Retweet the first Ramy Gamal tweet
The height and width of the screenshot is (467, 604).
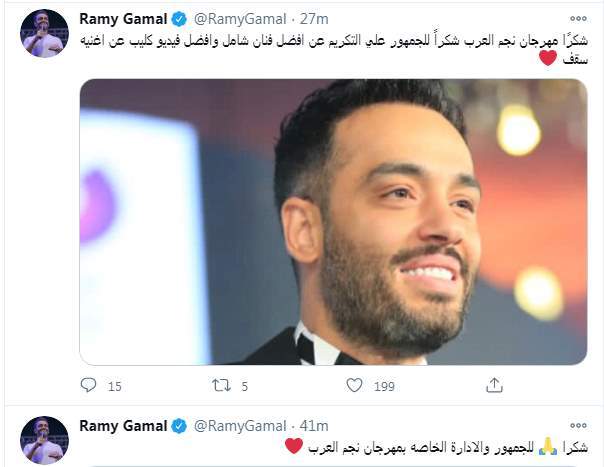coord(221,385)
